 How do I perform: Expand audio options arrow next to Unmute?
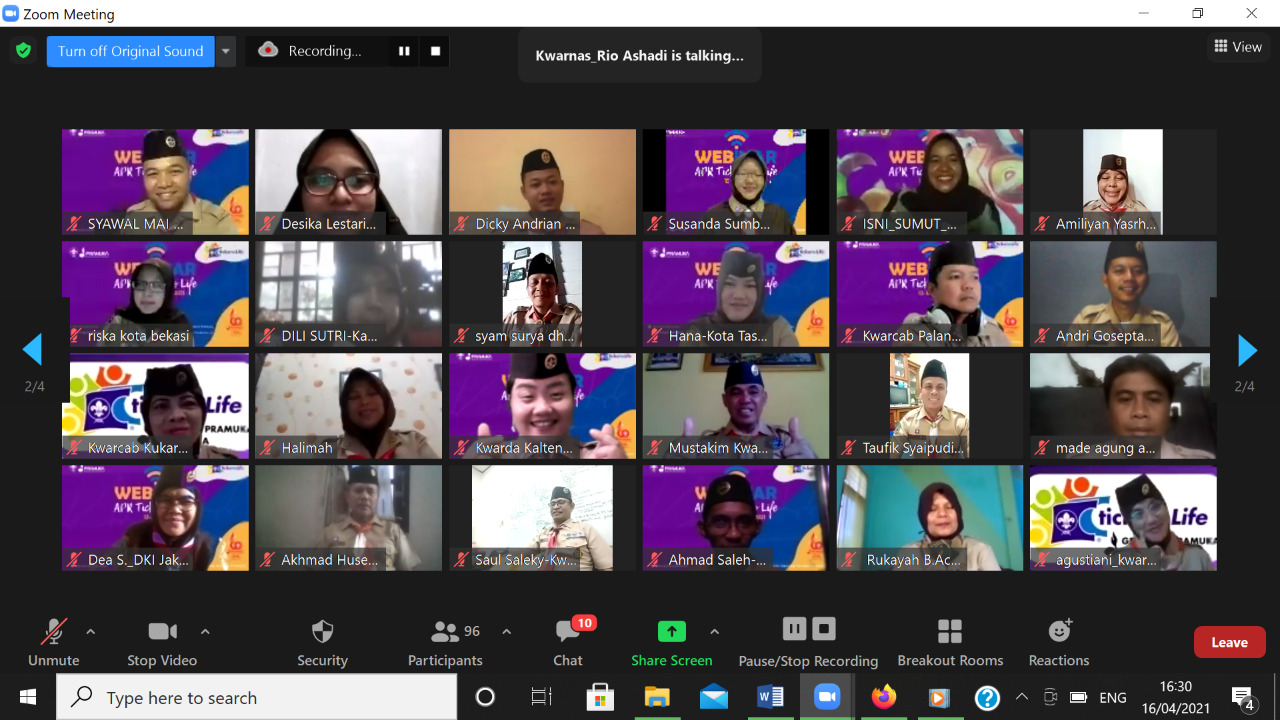coord(91,632)
